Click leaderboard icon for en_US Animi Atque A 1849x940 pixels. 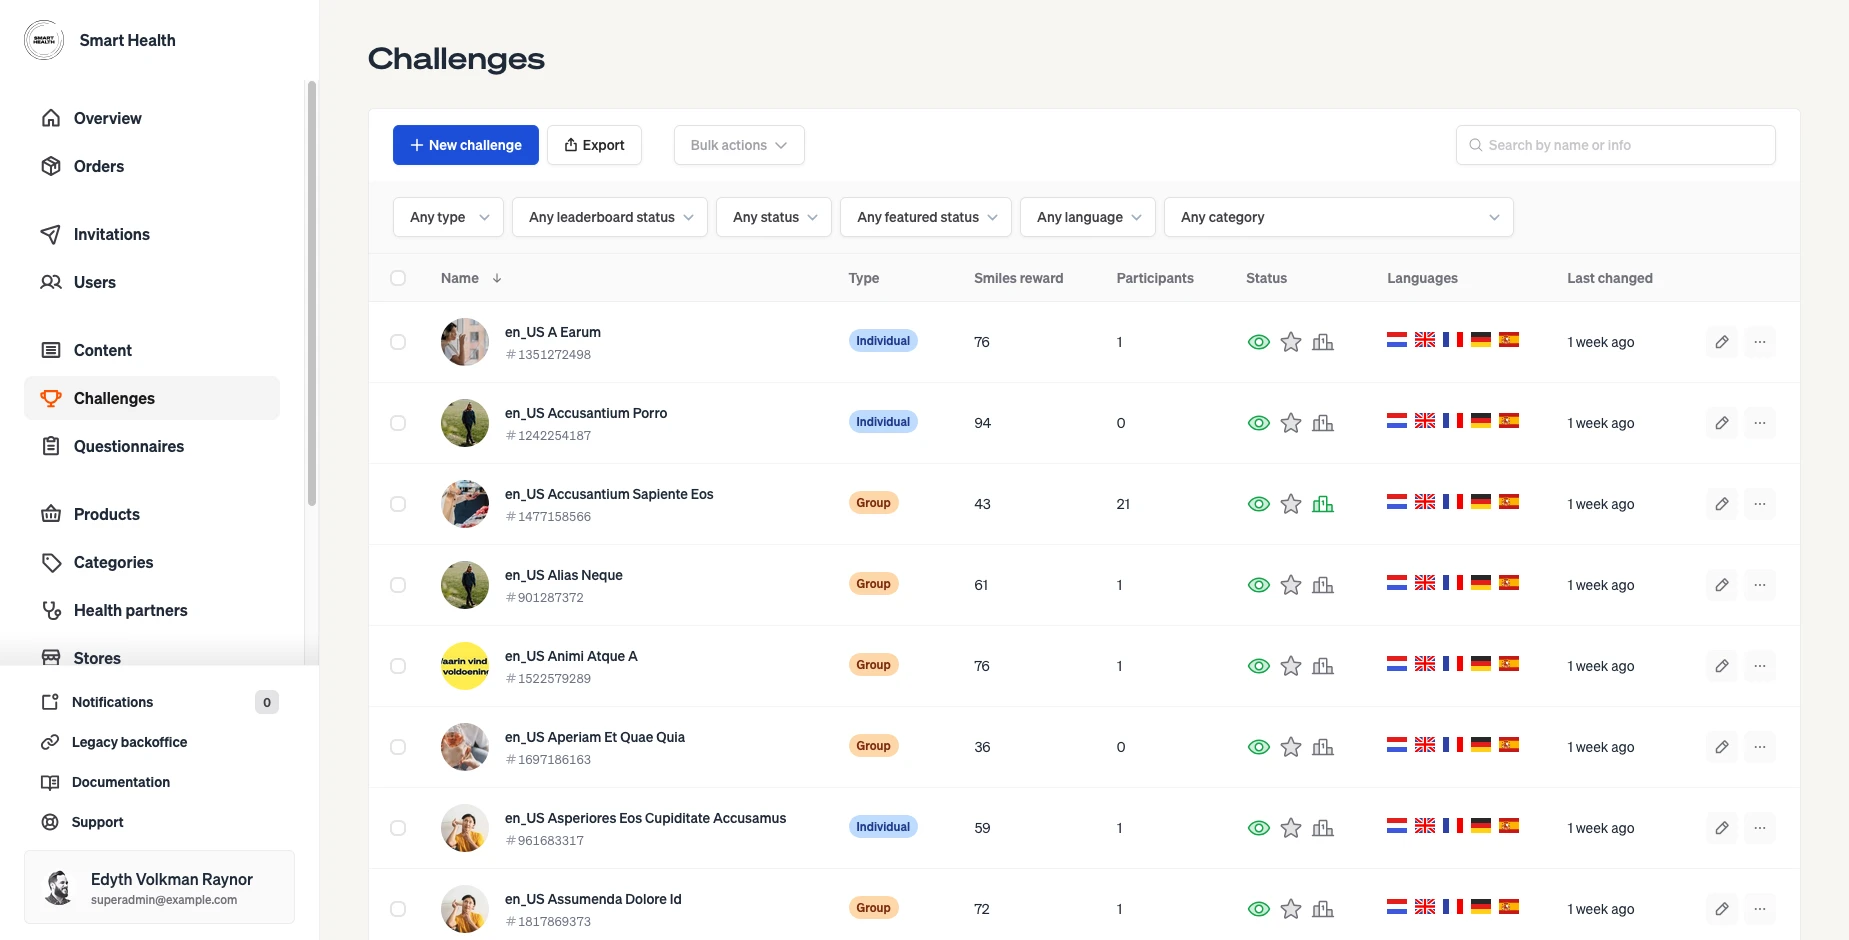click(1323, 666)
